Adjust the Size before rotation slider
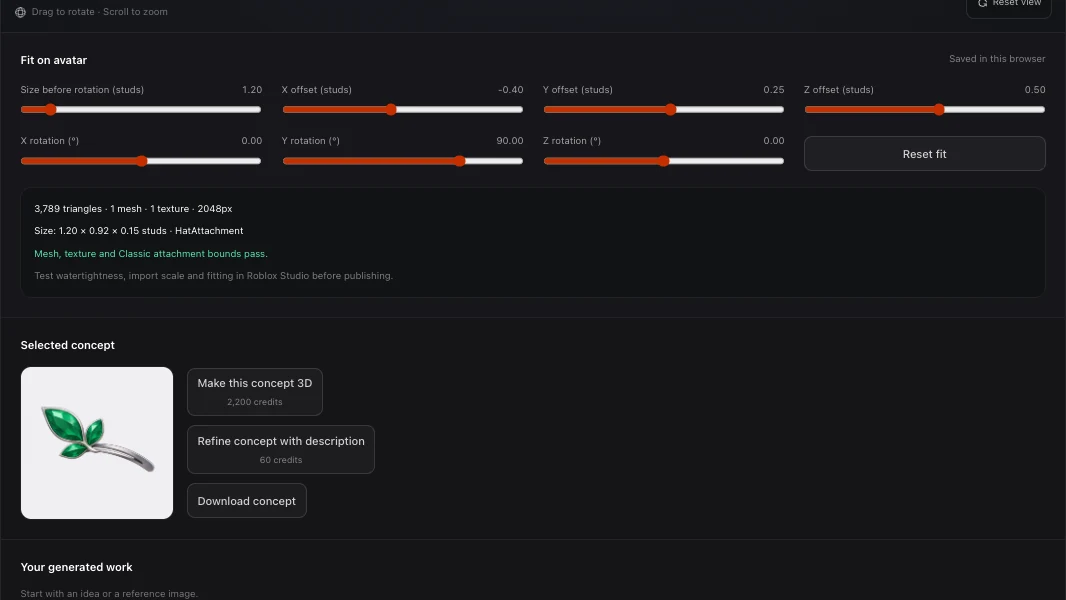The height and width of the screenshot is (600, 1066). click(141, 109)
